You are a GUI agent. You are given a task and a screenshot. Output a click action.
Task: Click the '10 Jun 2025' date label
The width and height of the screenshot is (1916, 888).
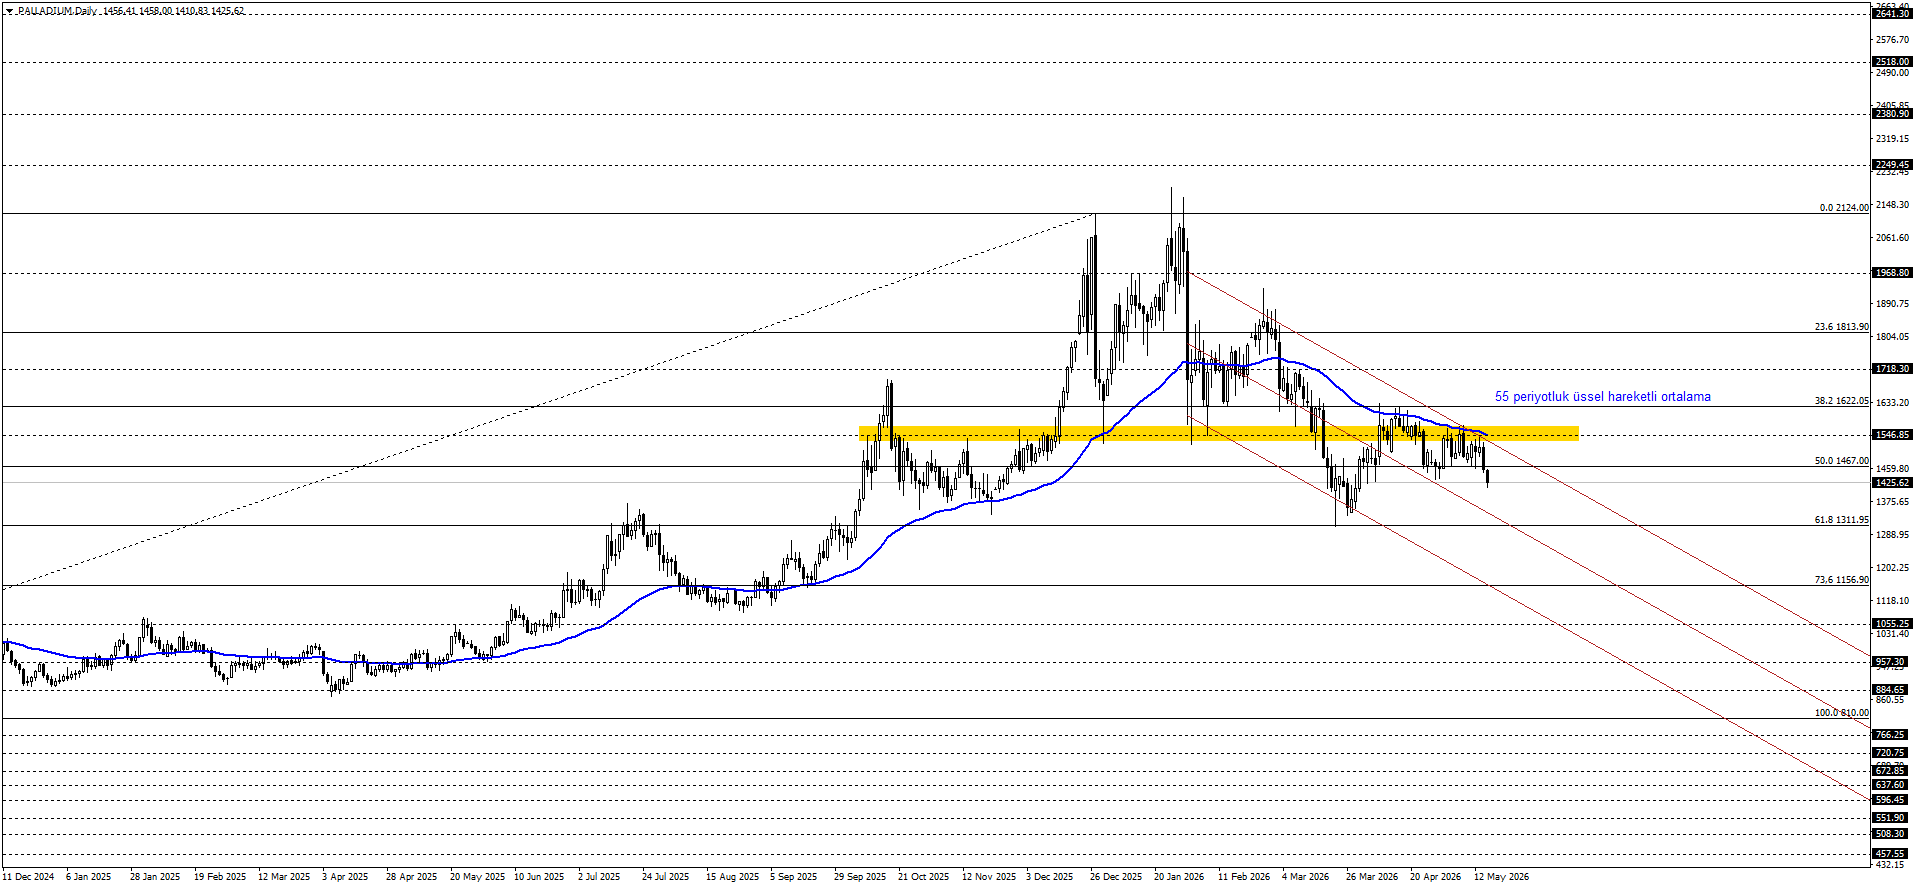coord(539,877)
